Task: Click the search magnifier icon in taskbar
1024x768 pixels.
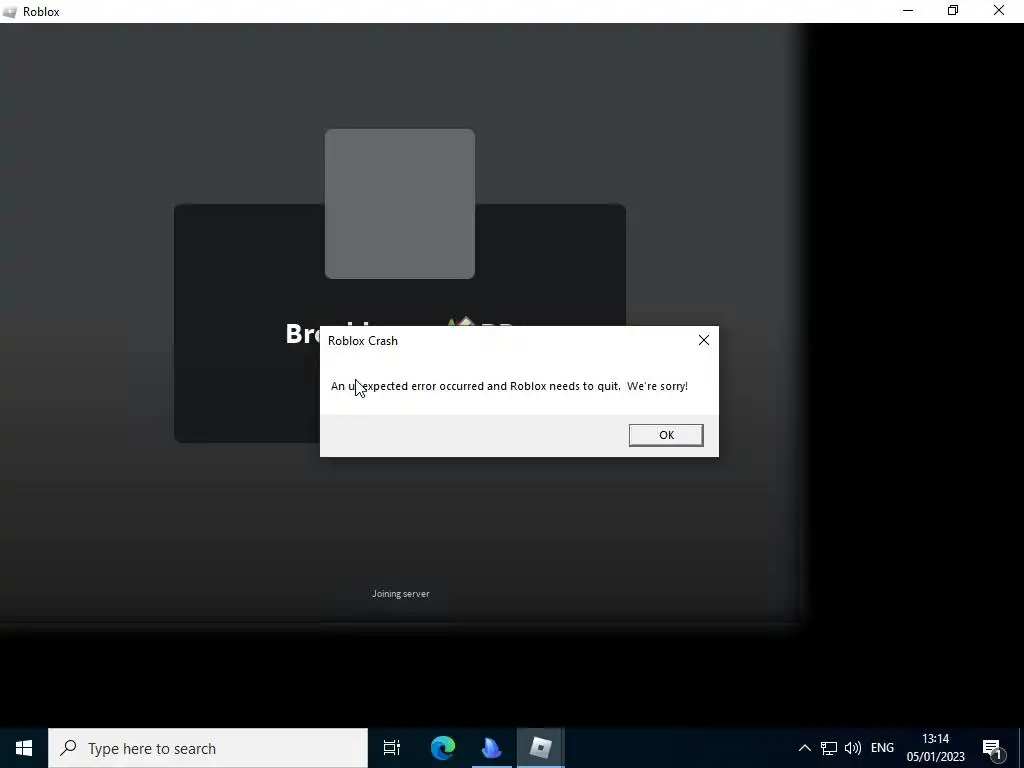Action: click(68, 748)
